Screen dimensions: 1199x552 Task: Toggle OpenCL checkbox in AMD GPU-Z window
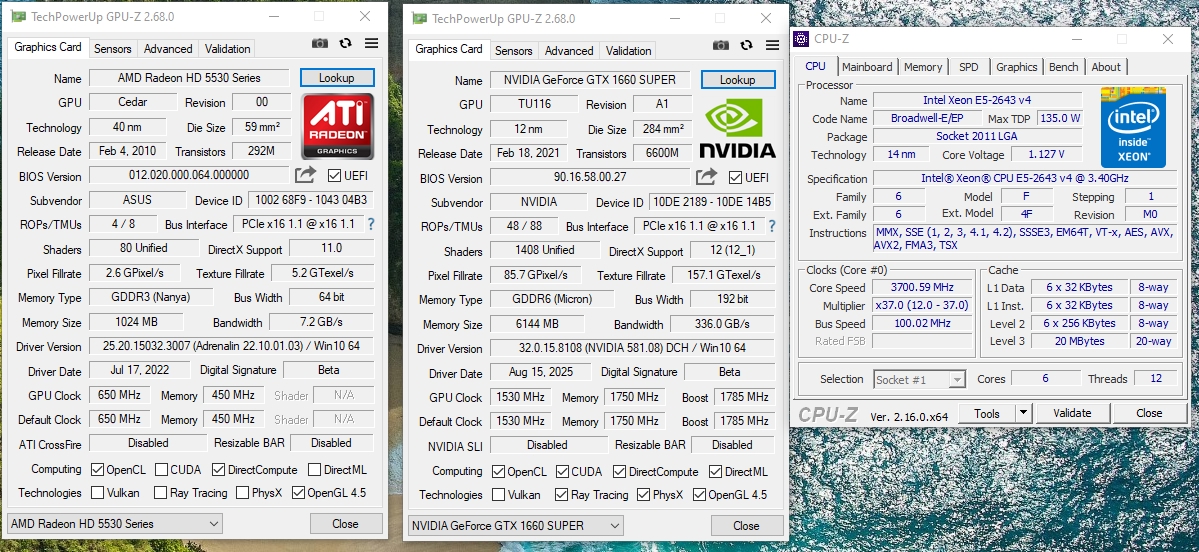[97, 469]
